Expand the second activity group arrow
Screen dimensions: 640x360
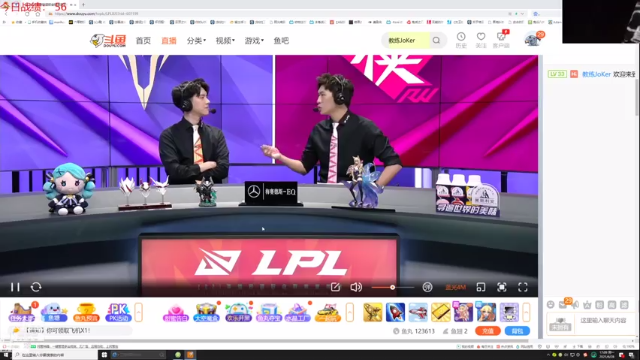[x=350, y=312]
